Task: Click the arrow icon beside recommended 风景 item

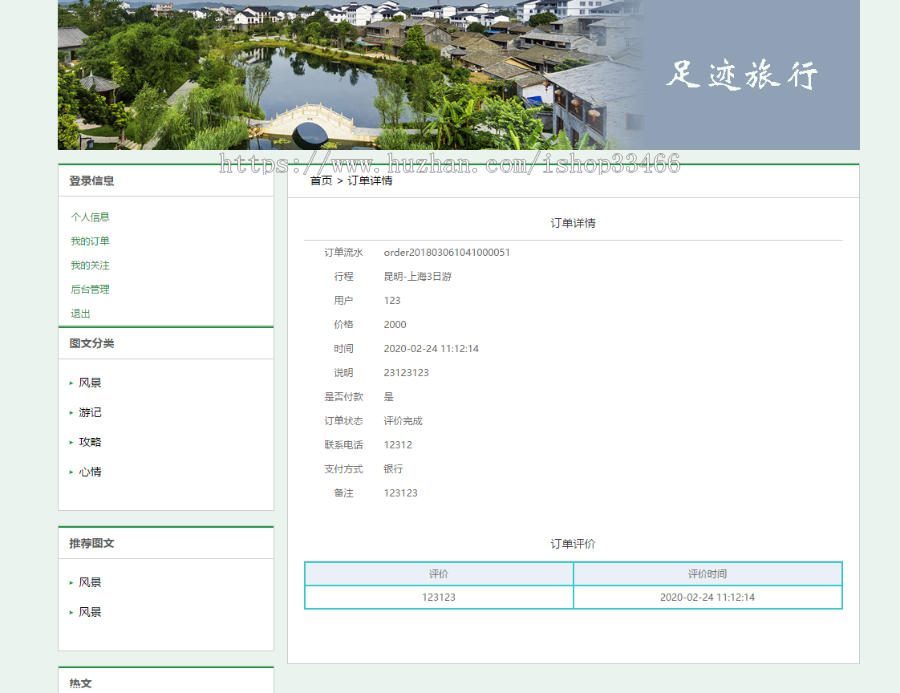Action: 70,582
